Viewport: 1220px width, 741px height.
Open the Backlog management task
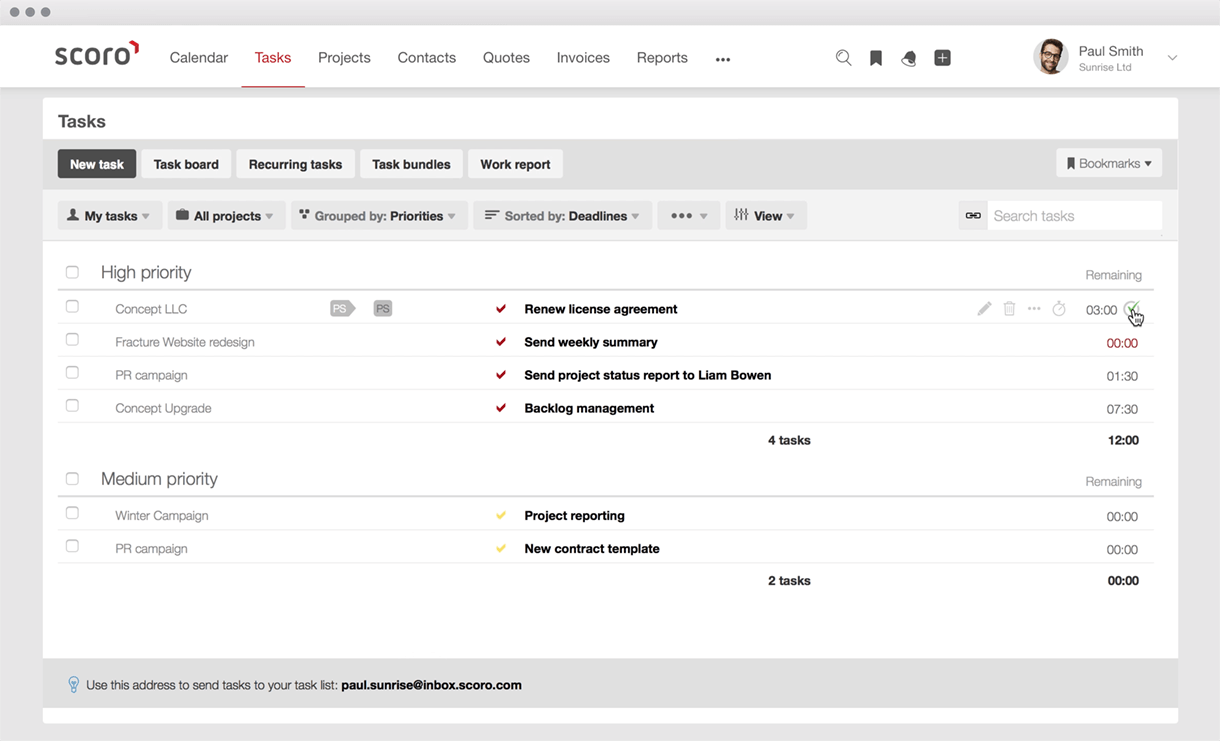coord(589,408)
